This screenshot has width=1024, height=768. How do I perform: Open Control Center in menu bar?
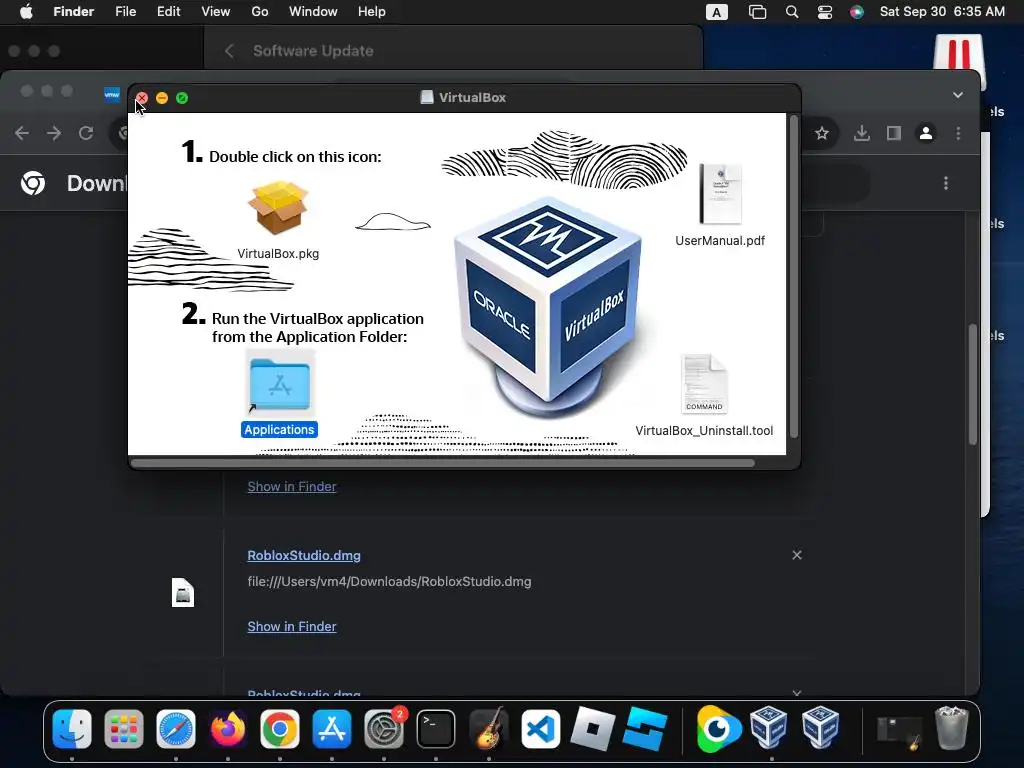pos(825,12)
